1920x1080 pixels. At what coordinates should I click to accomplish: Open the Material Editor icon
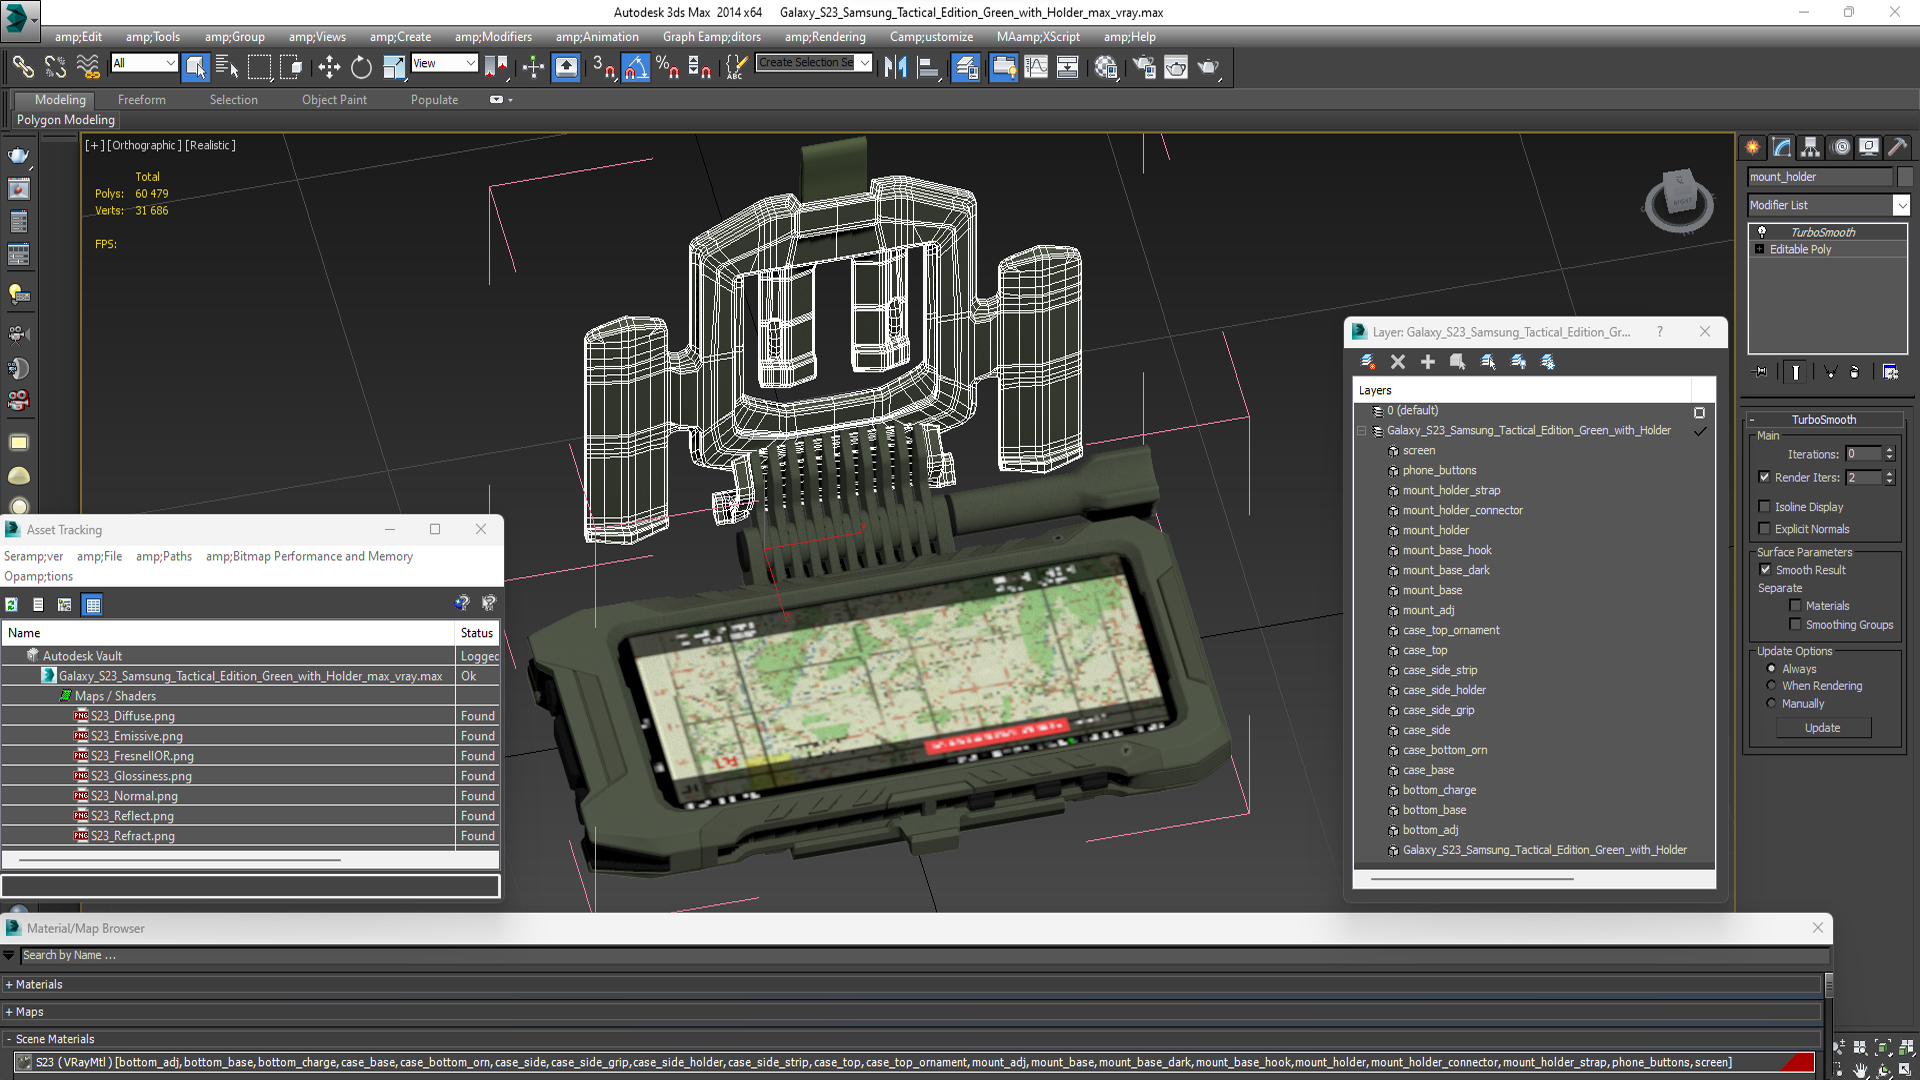(1106, 67)
